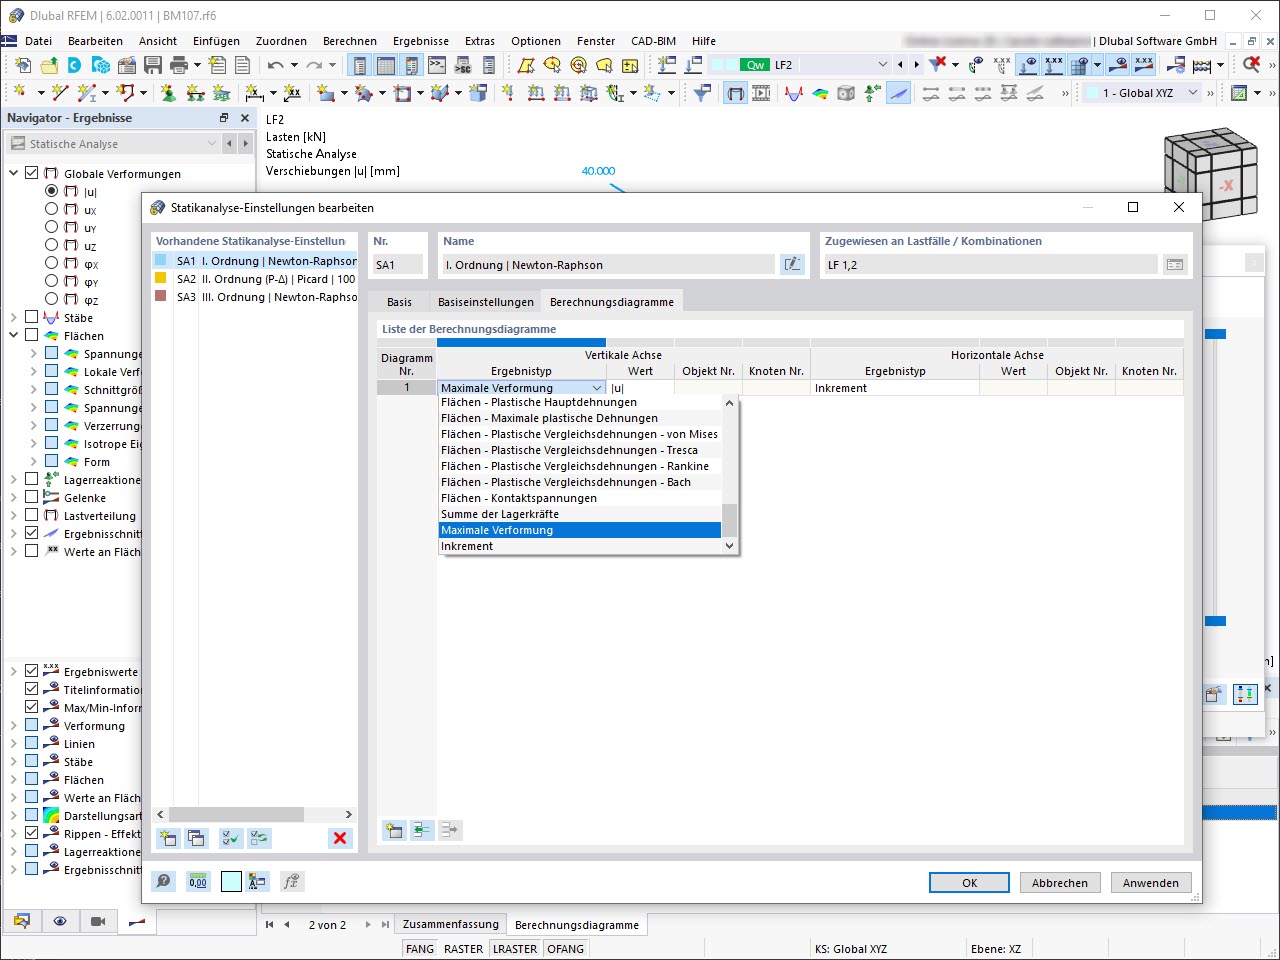Viewport: 1280px width, 960px height.
Task: Click the show result values eye icon
Action: (1119, 65)
